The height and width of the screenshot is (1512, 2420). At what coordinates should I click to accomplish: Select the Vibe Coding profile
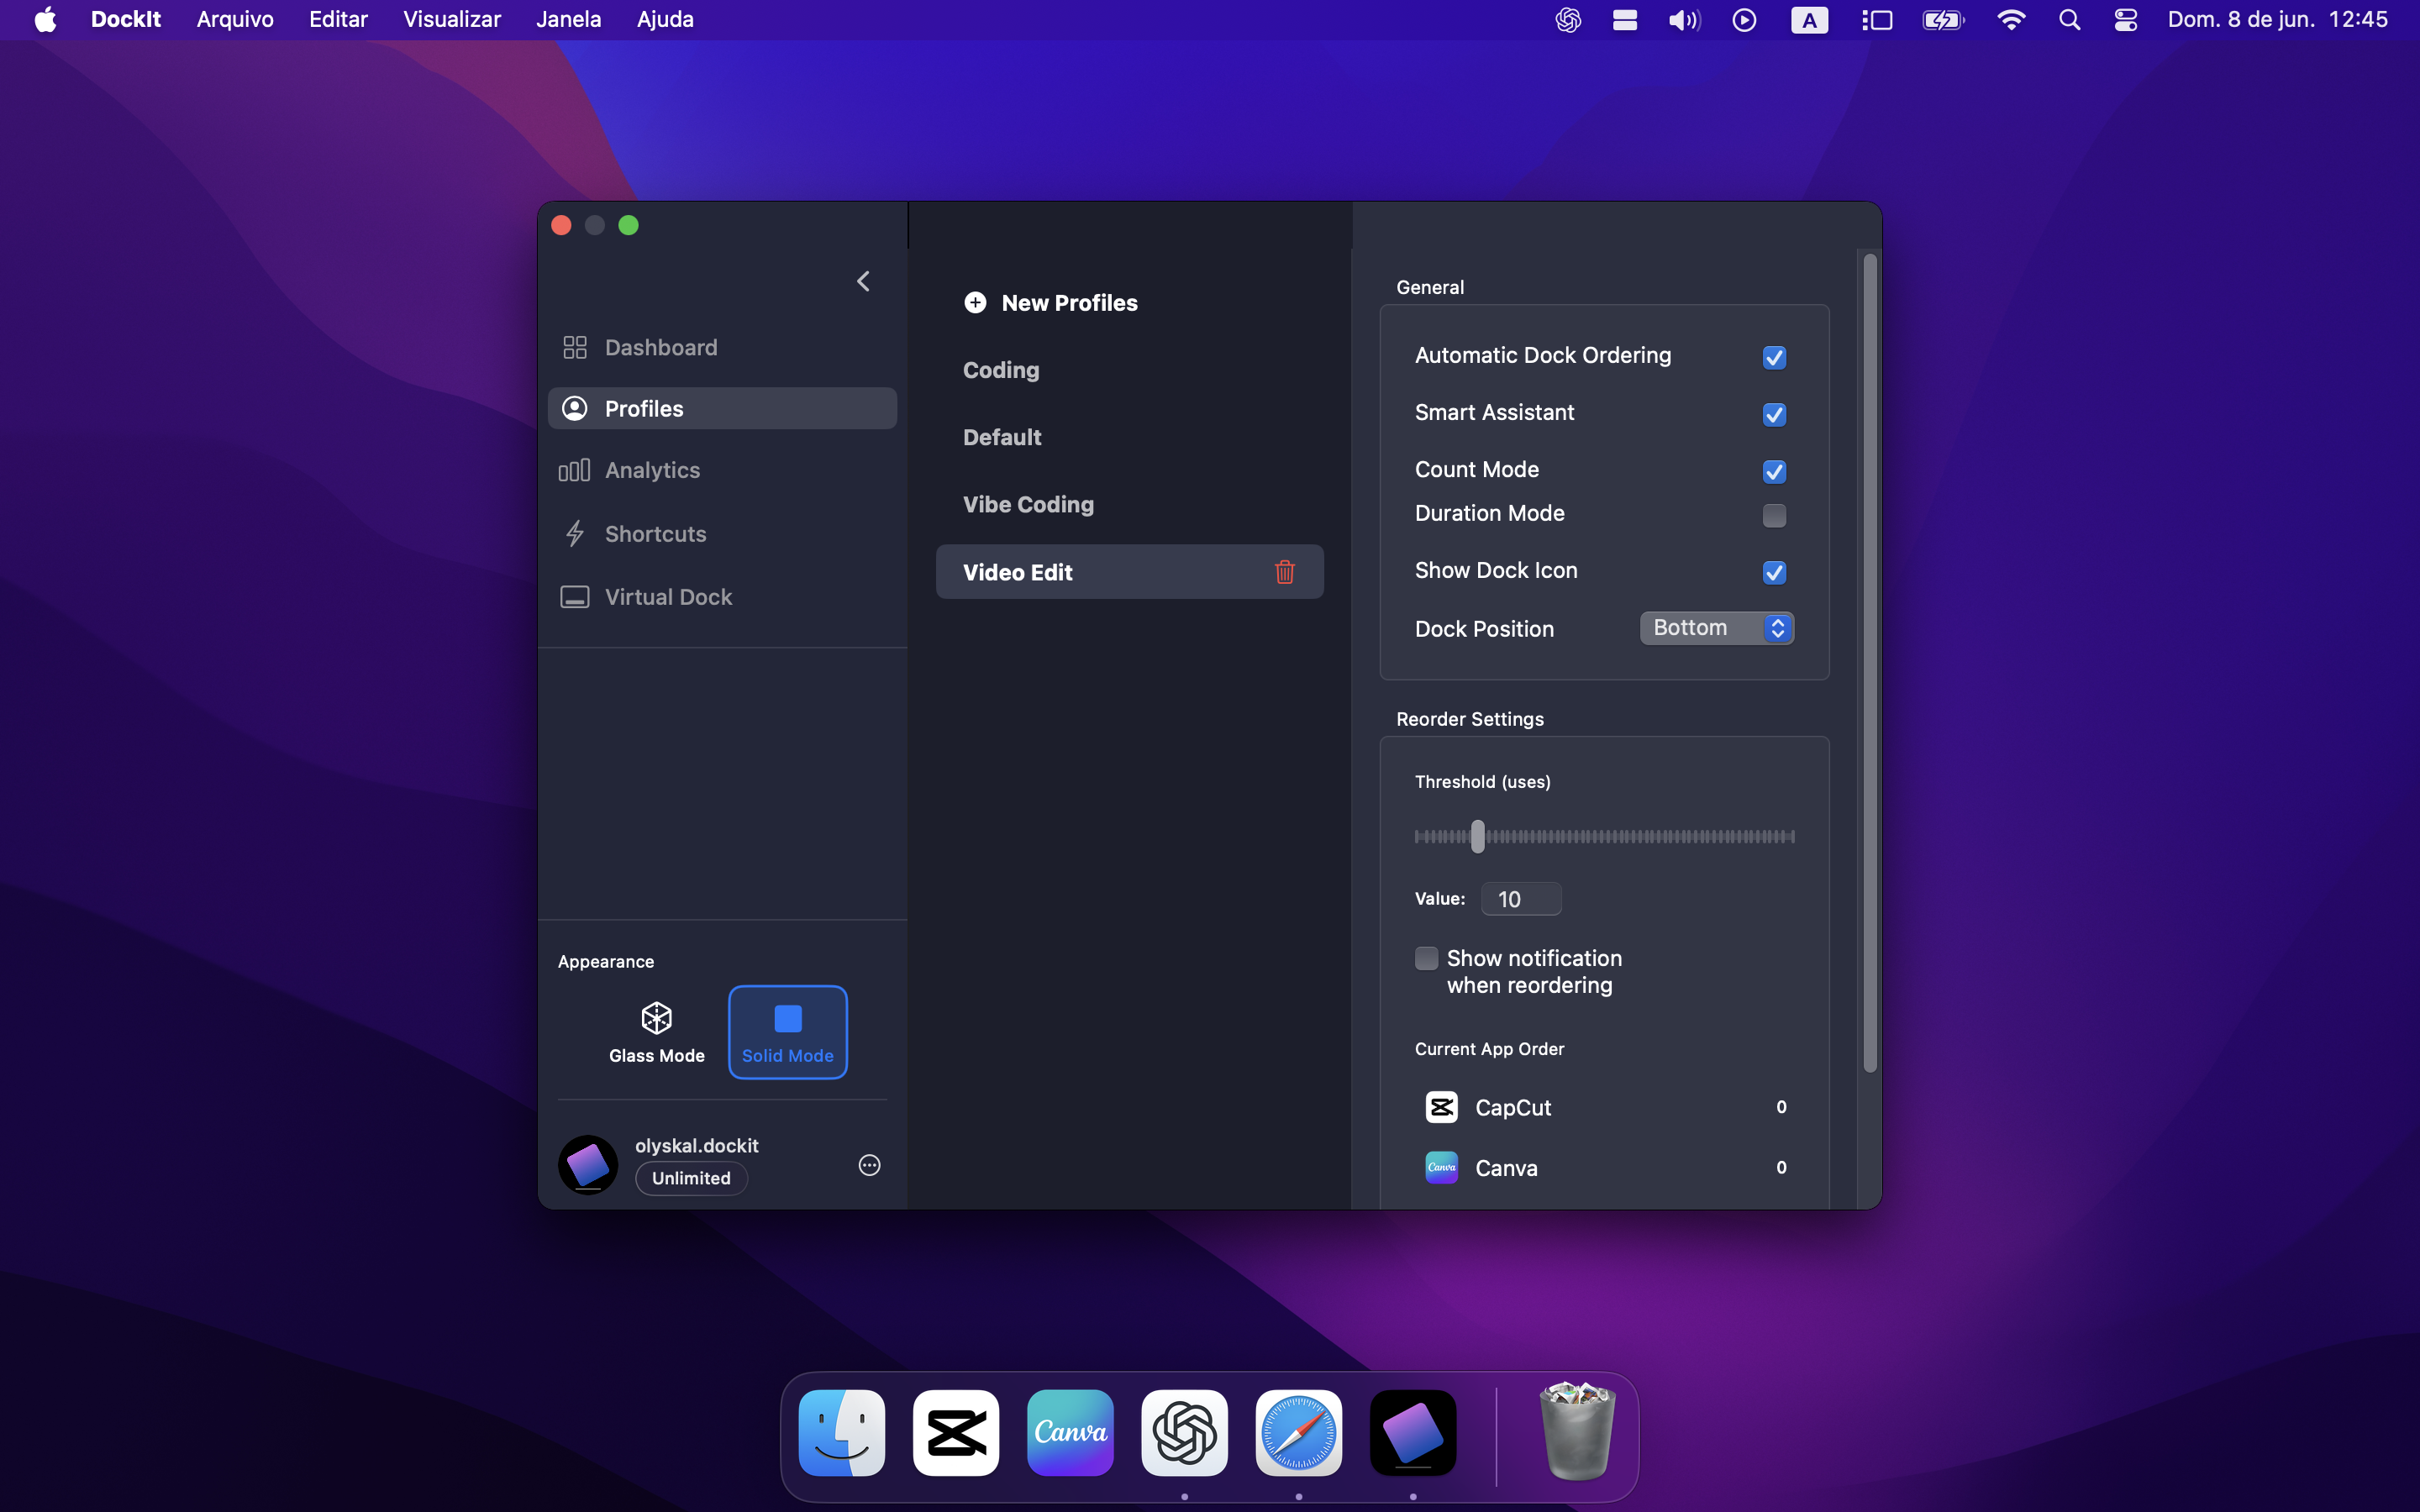coord(1028,505)
